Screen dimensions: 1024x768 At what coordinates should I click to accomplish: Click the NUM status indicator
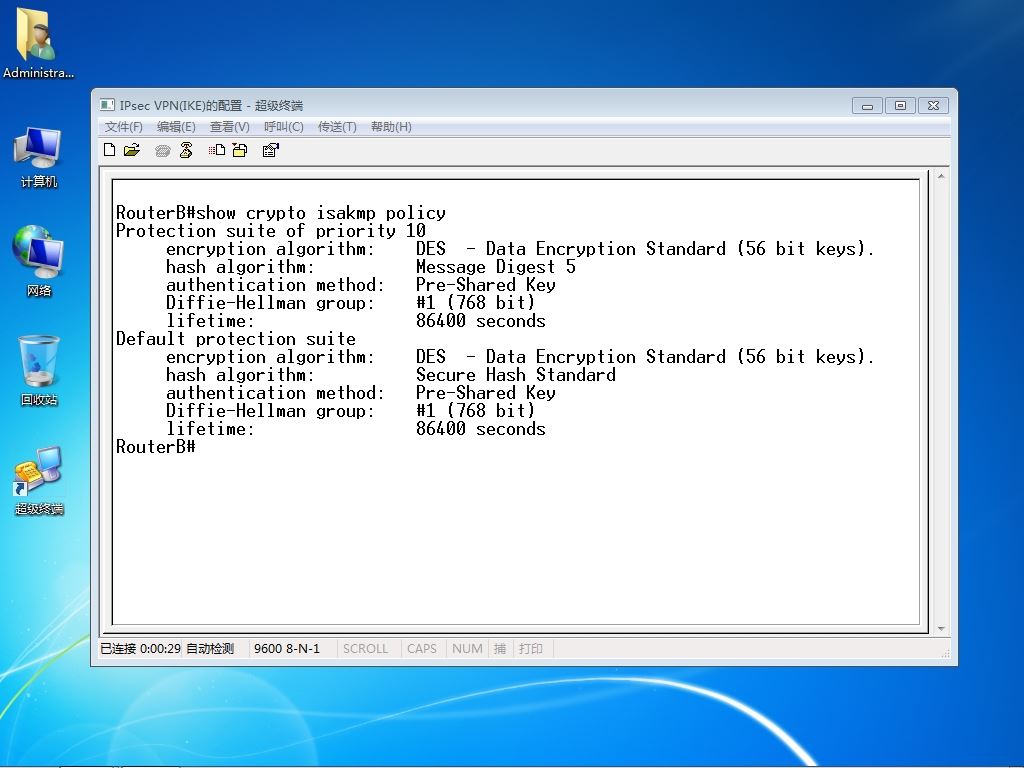point(467,648)
